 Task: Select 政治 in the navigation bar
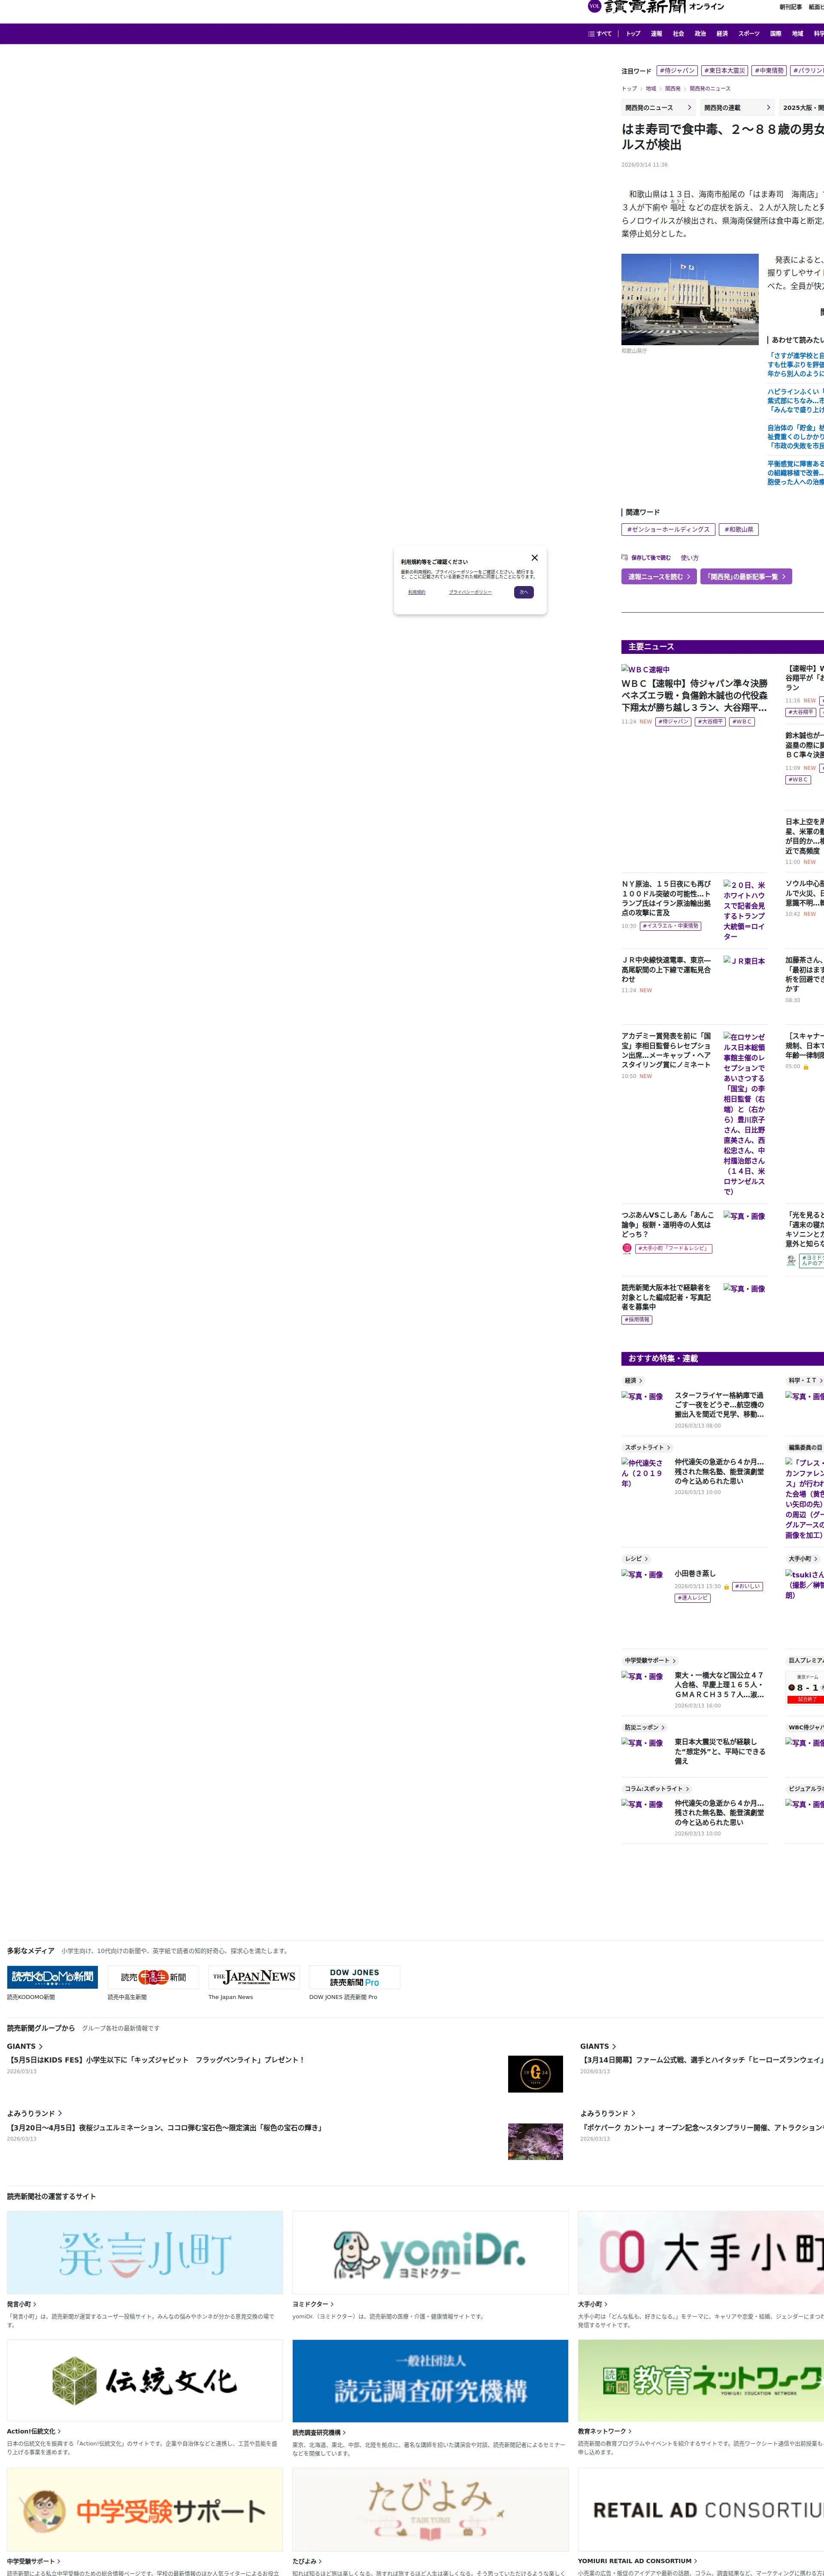[700, 34]
